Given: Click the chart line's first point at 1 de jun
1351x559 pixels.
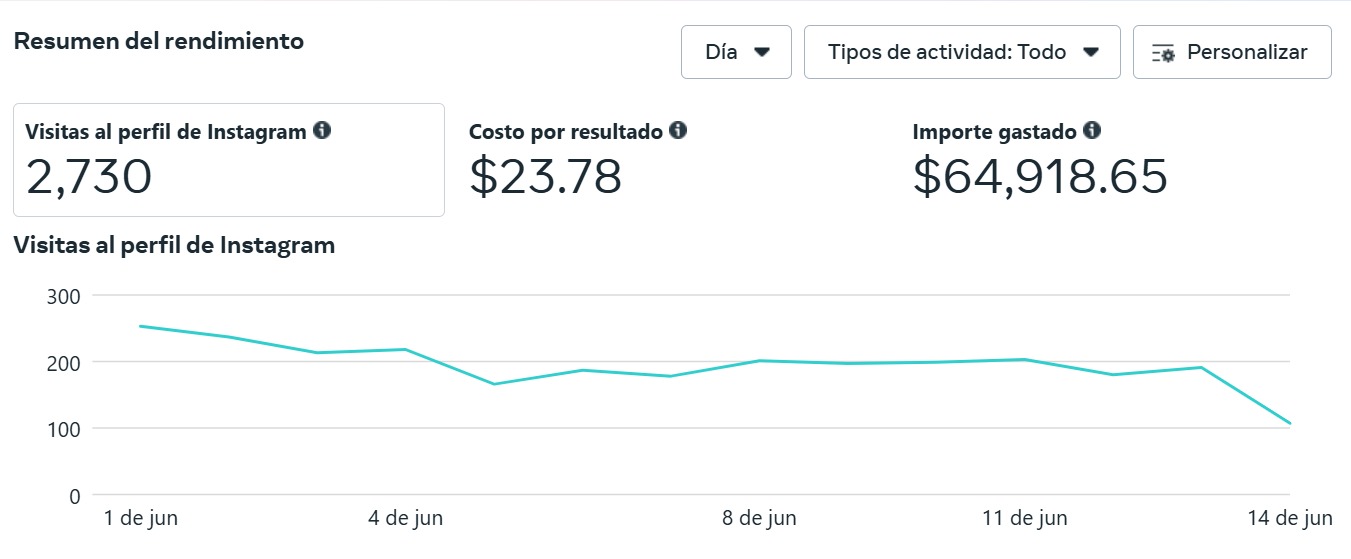Looking at the screenshot, I should [140, 326].
